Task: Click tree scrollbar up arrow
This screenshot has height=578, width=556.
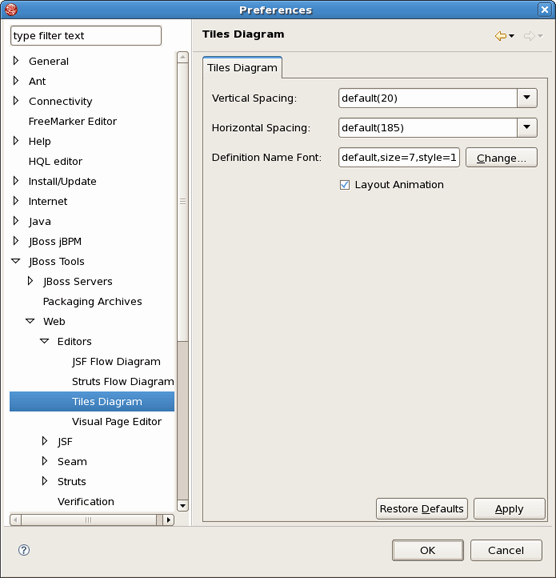Action: click(x=183, y=57)
